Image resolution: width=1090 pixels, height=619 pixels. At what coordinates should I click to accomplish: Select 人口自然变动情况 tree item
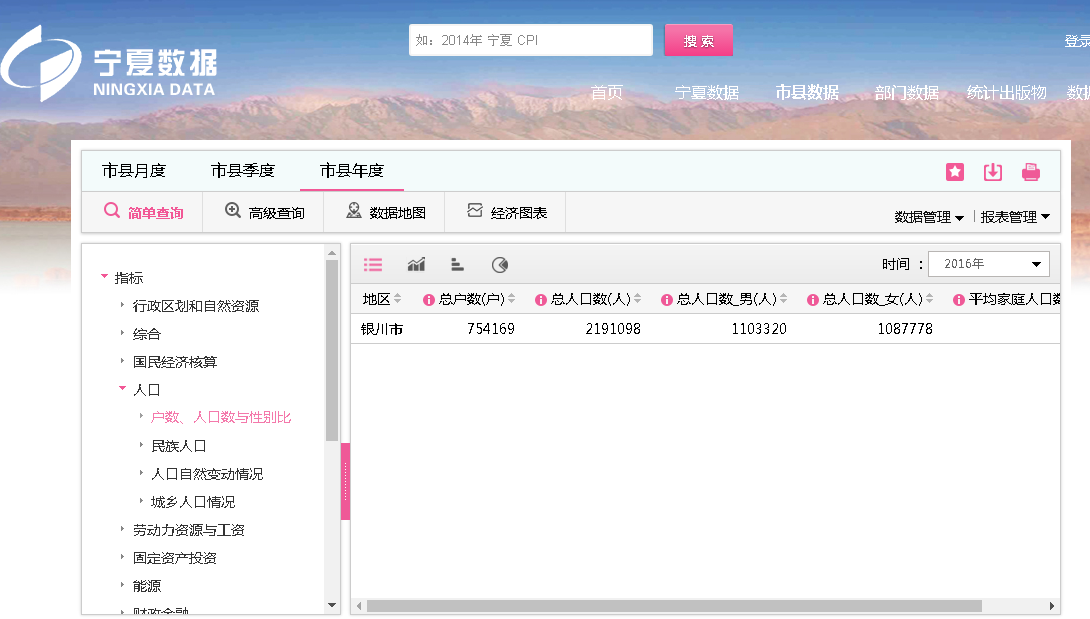(x=207, y=474)
